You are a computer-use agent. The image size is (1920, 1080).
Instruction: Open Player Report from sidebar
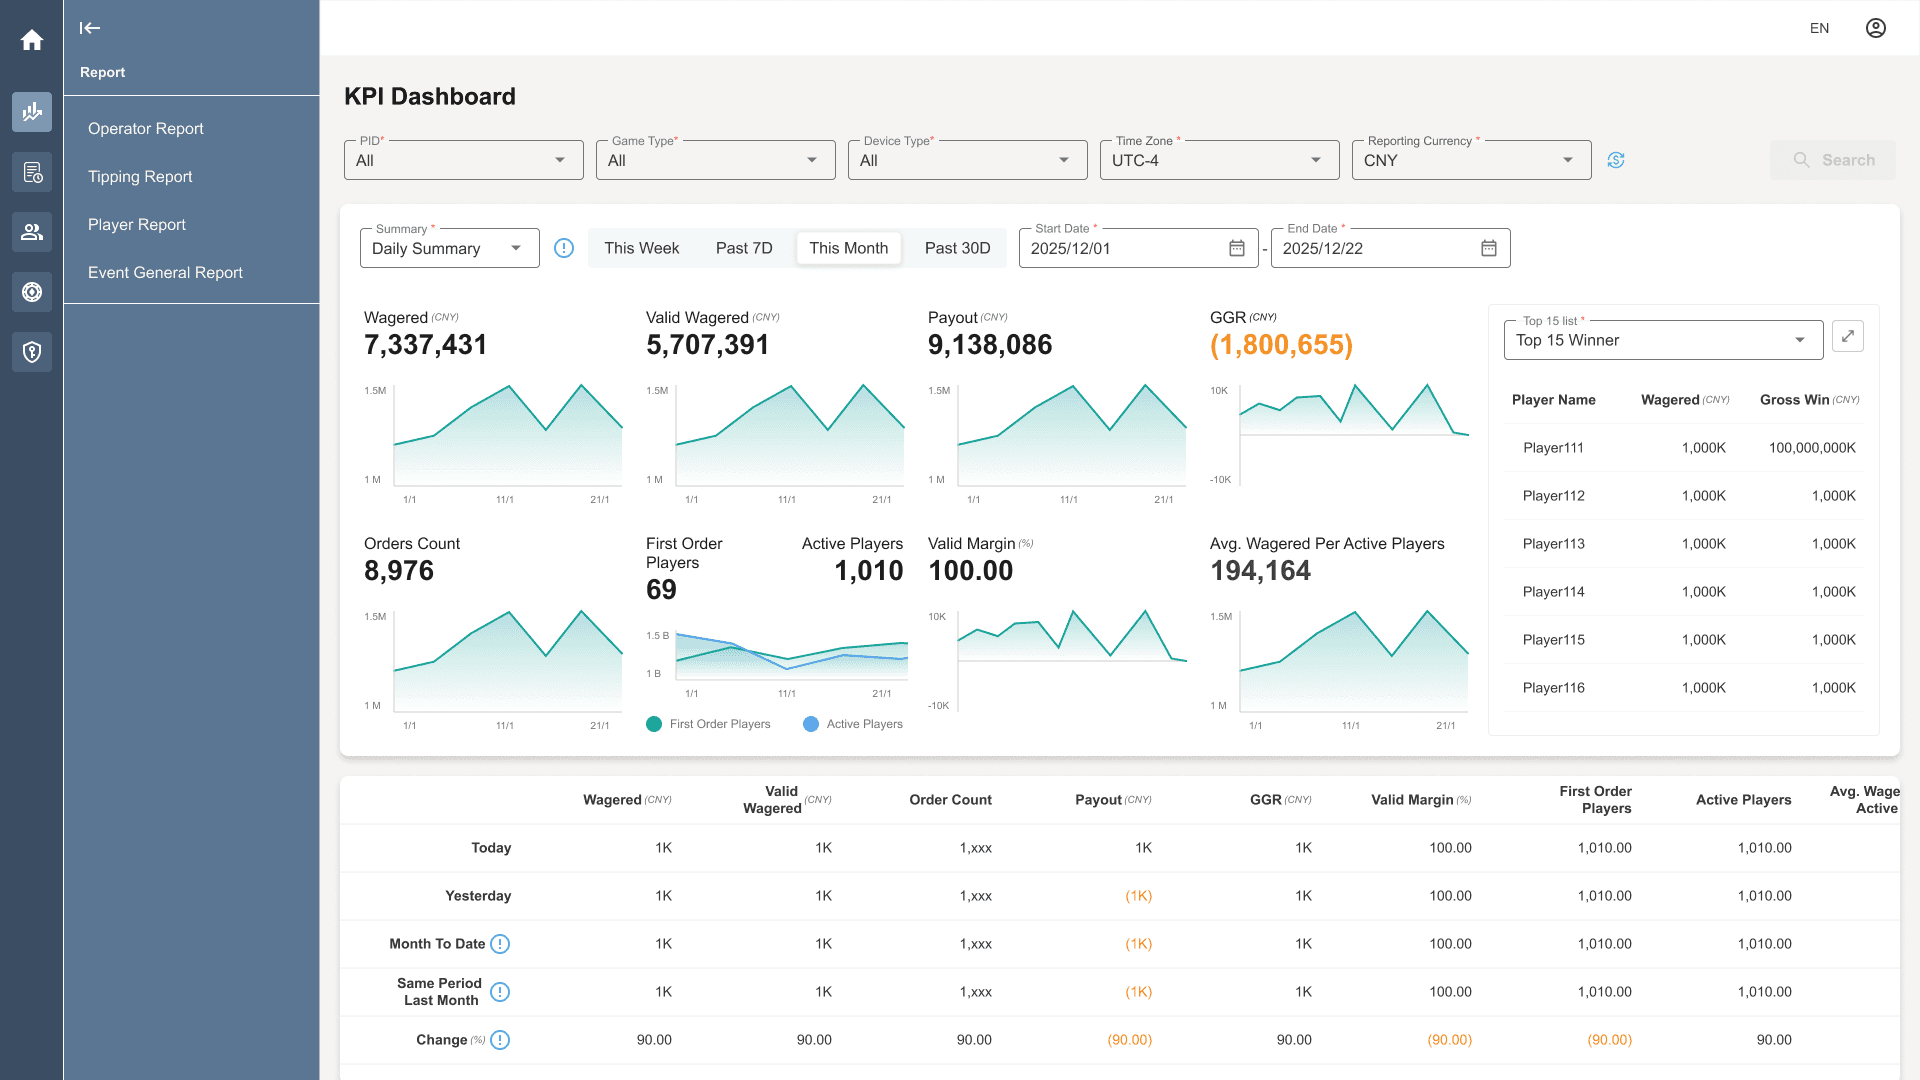pos(137,224)
